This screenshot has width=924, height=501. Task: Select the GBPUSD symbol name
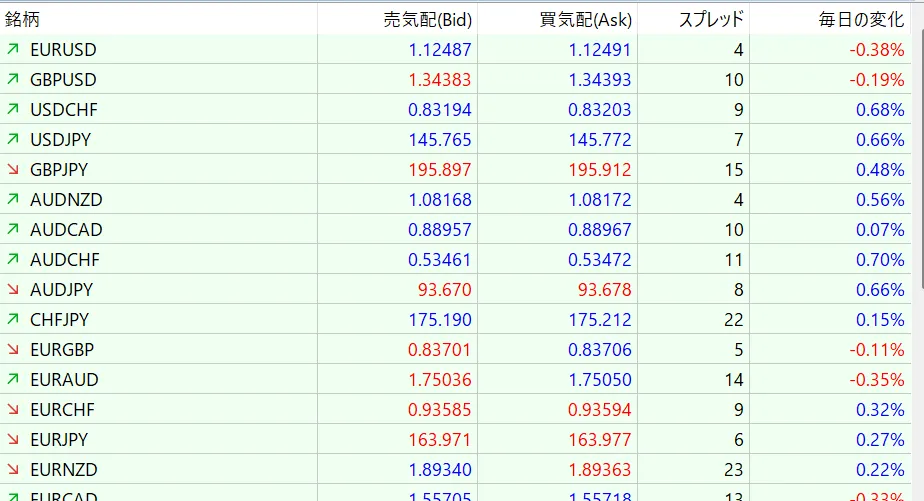coord(63,80)
